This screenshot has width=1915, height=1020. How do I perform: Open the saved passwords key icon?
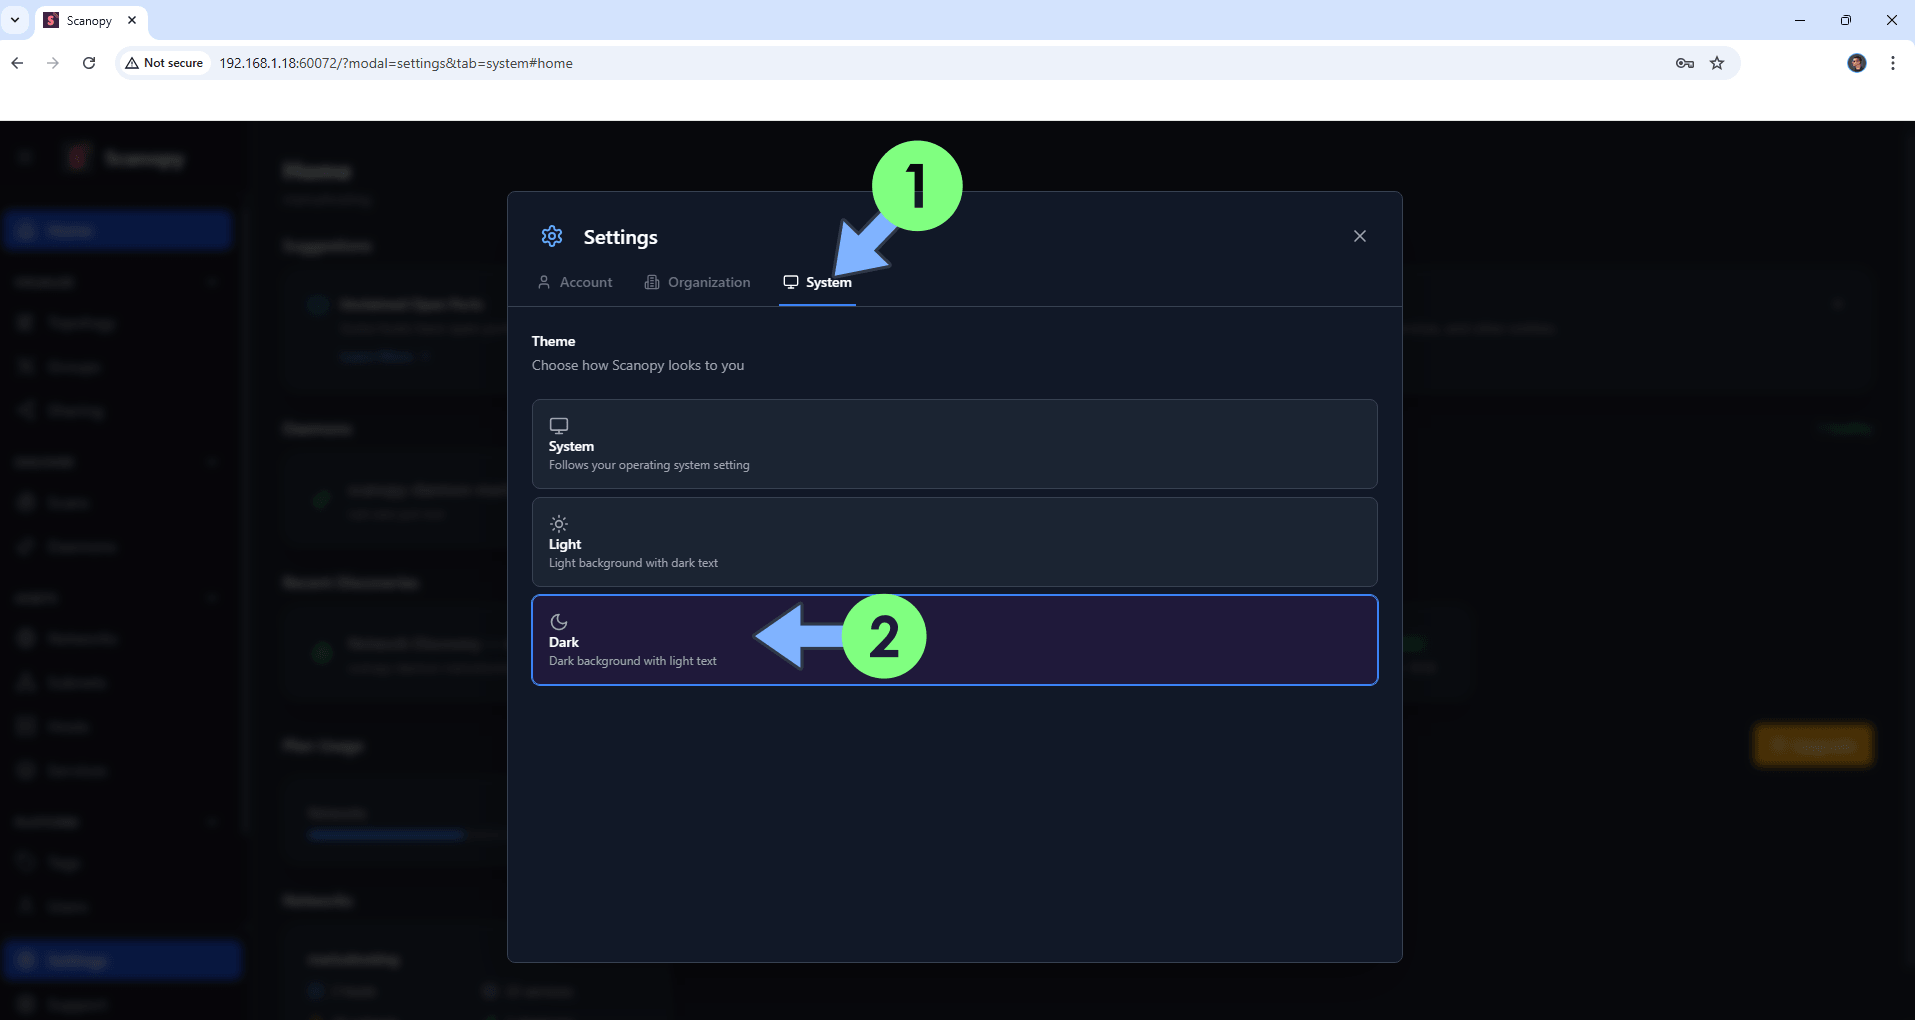[x=1685, y=63]
